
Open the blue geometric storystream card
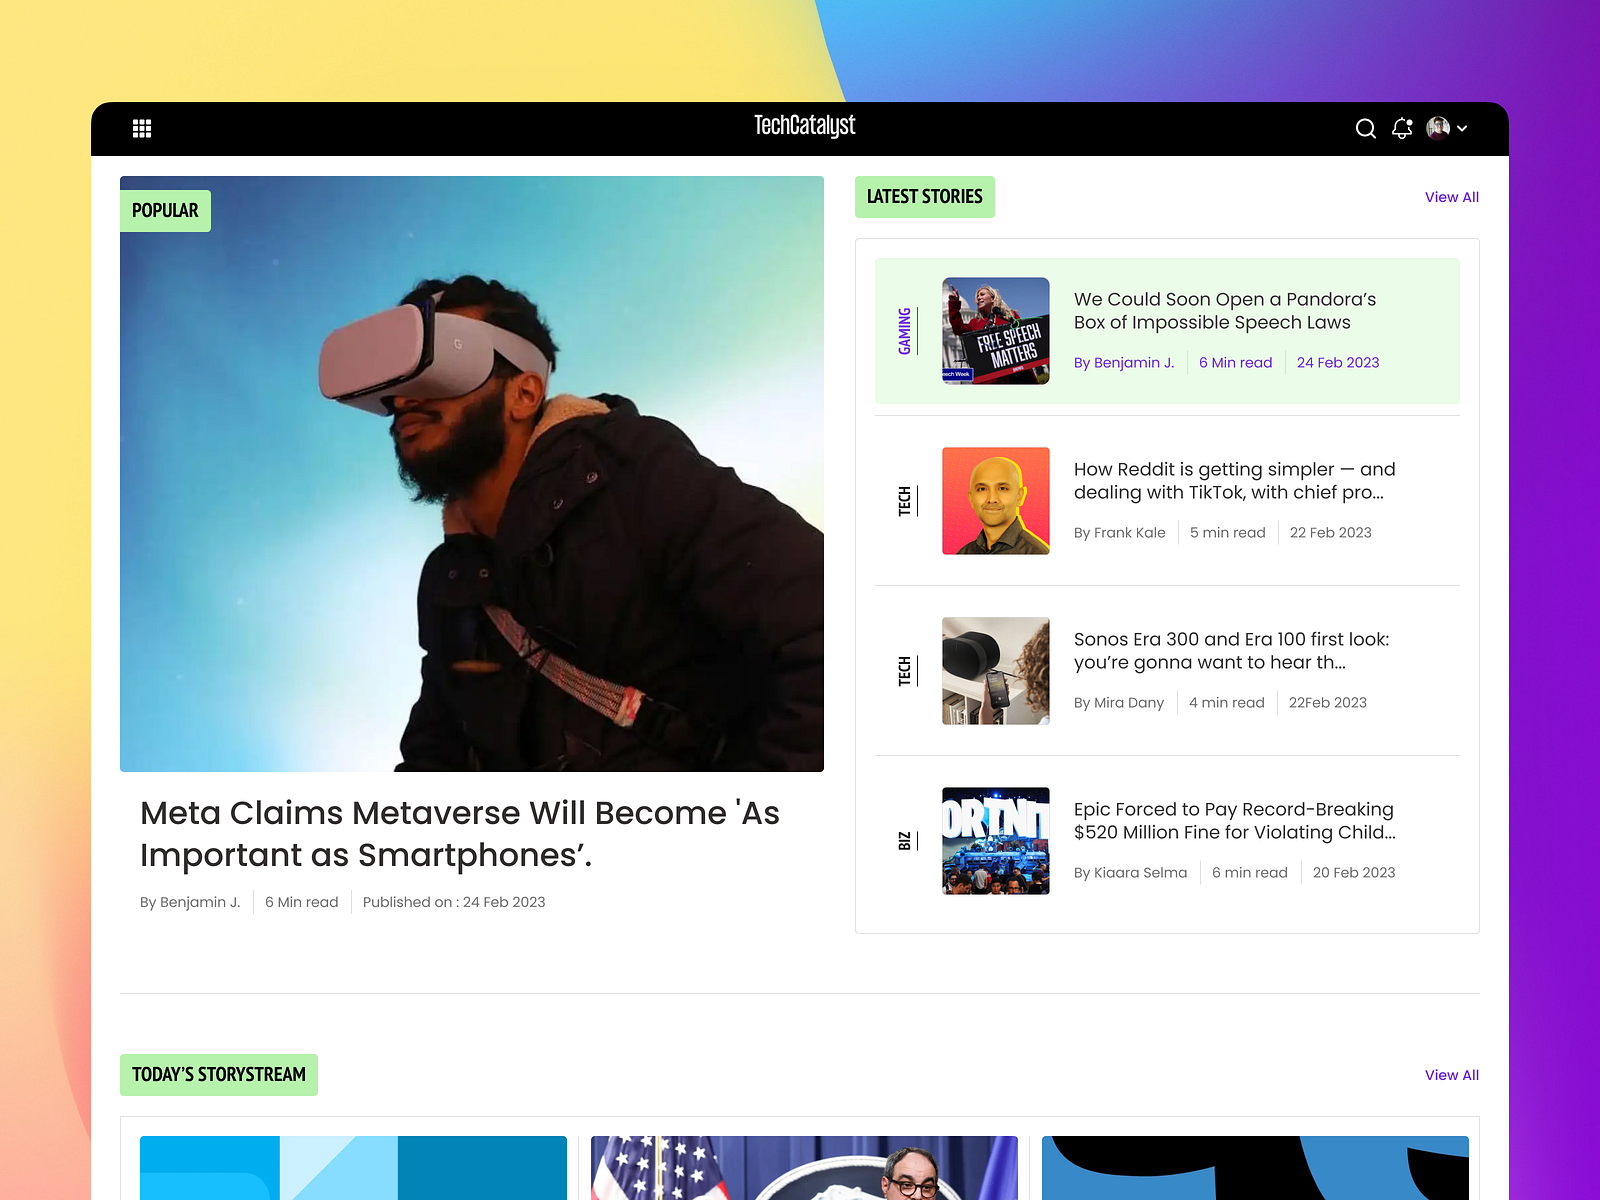tap(353, 1168)
